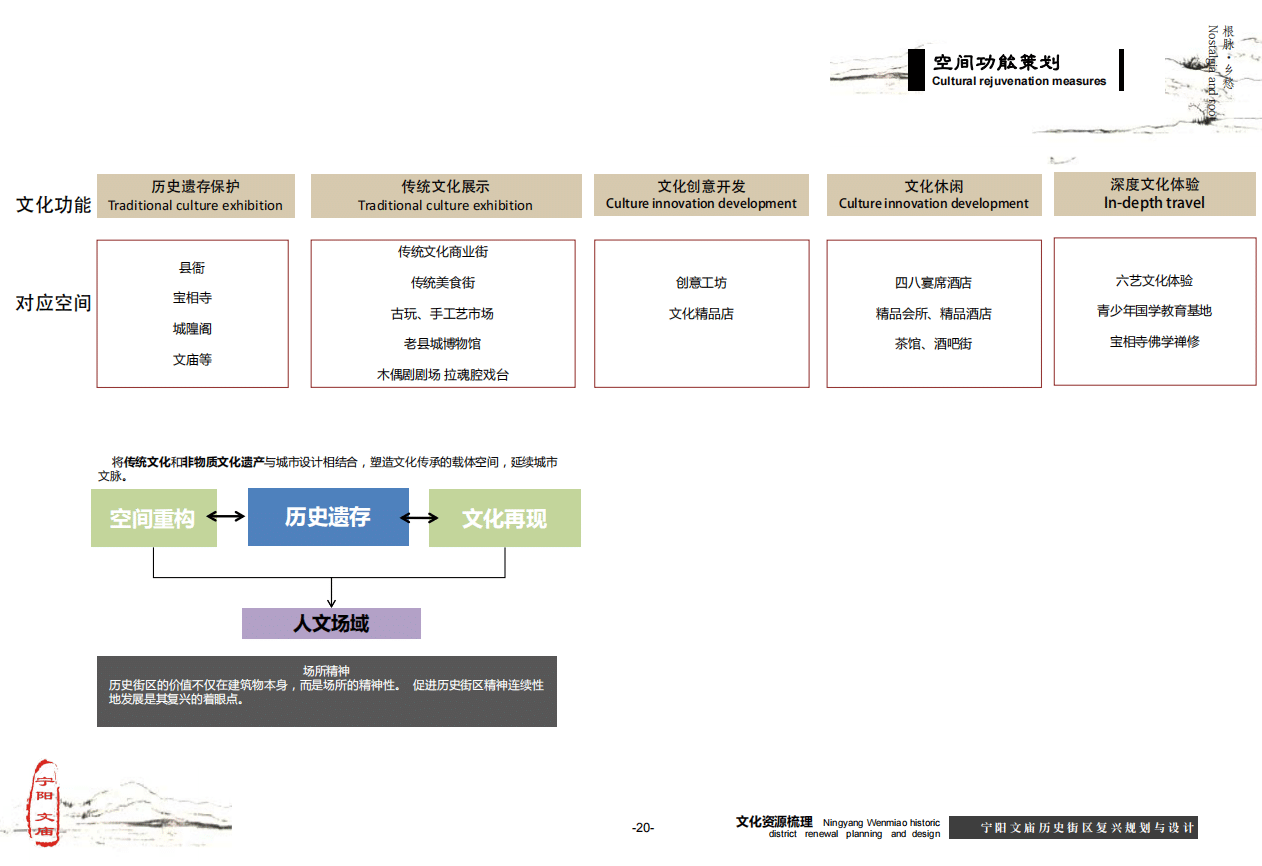Open the 宁阳文庙历史街区复兴规划与设计 footer link
This screenshot has height=866, width=1262.
click(x=1087, y=828)
